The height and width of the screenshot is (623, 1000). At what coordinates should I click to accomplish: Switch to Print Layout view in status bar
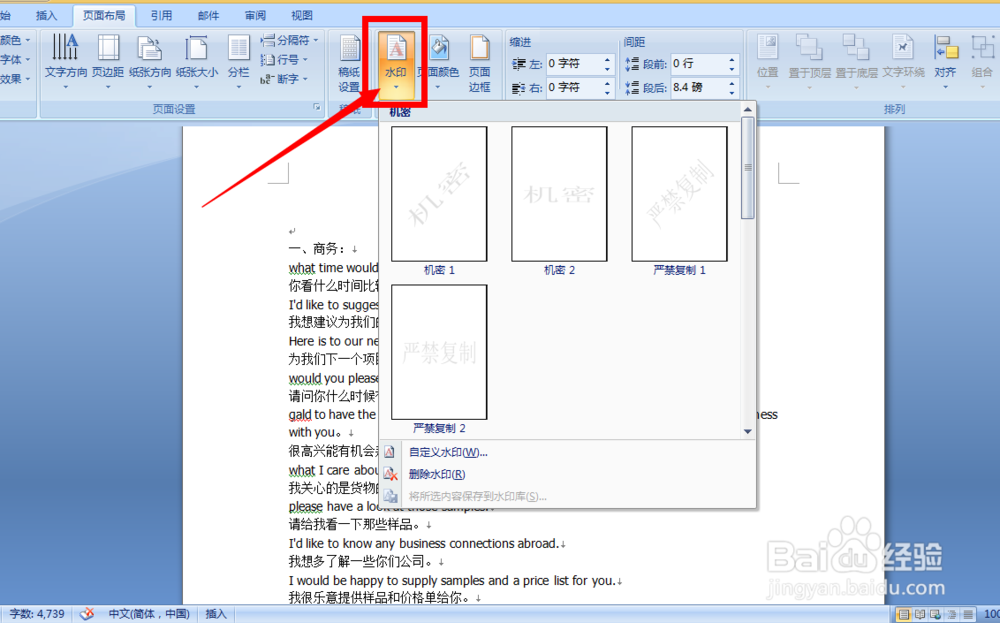(x=903, y=614)
